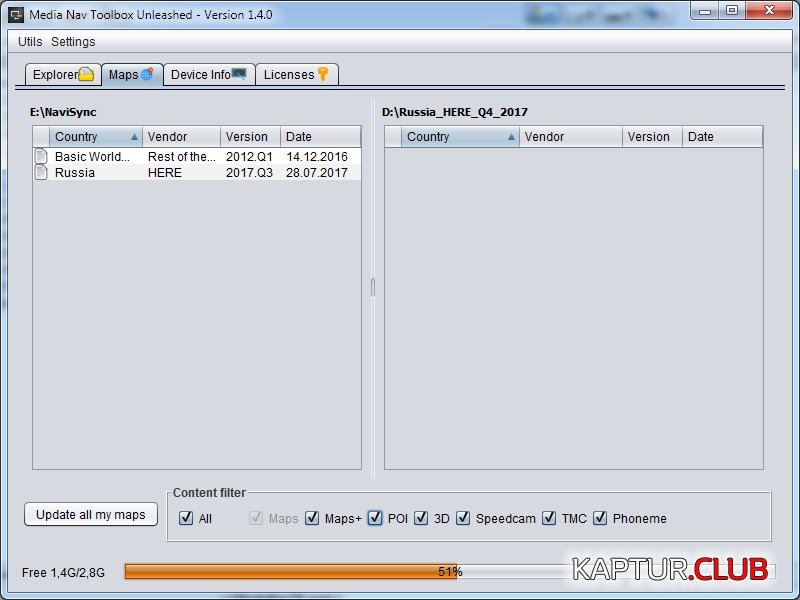Maximize the Media Nav Toolbox window
This screenshot has height=600, width=800.
[x=732, y=11]
